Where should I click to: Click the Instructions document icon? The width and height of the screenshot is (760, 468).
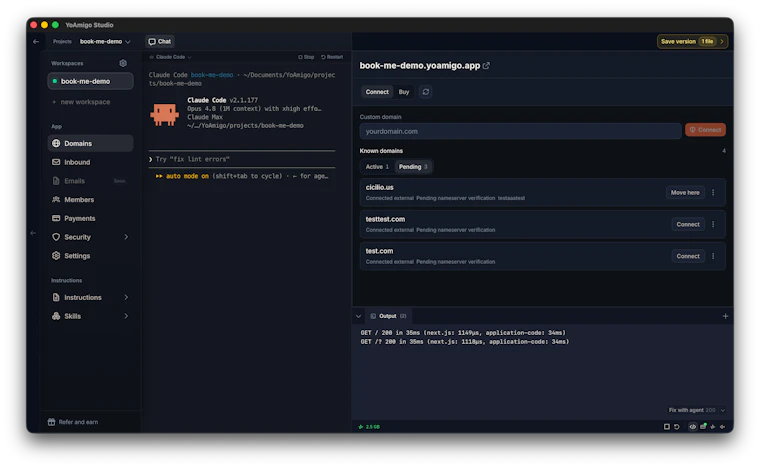click(56, 297)
